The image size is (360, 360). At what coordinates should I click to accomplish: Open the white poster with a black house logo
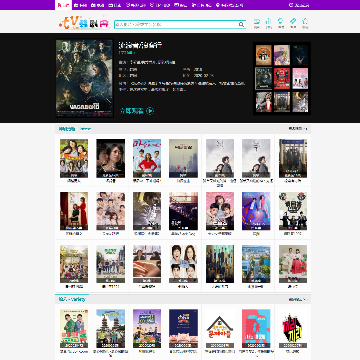pos(220,328)
